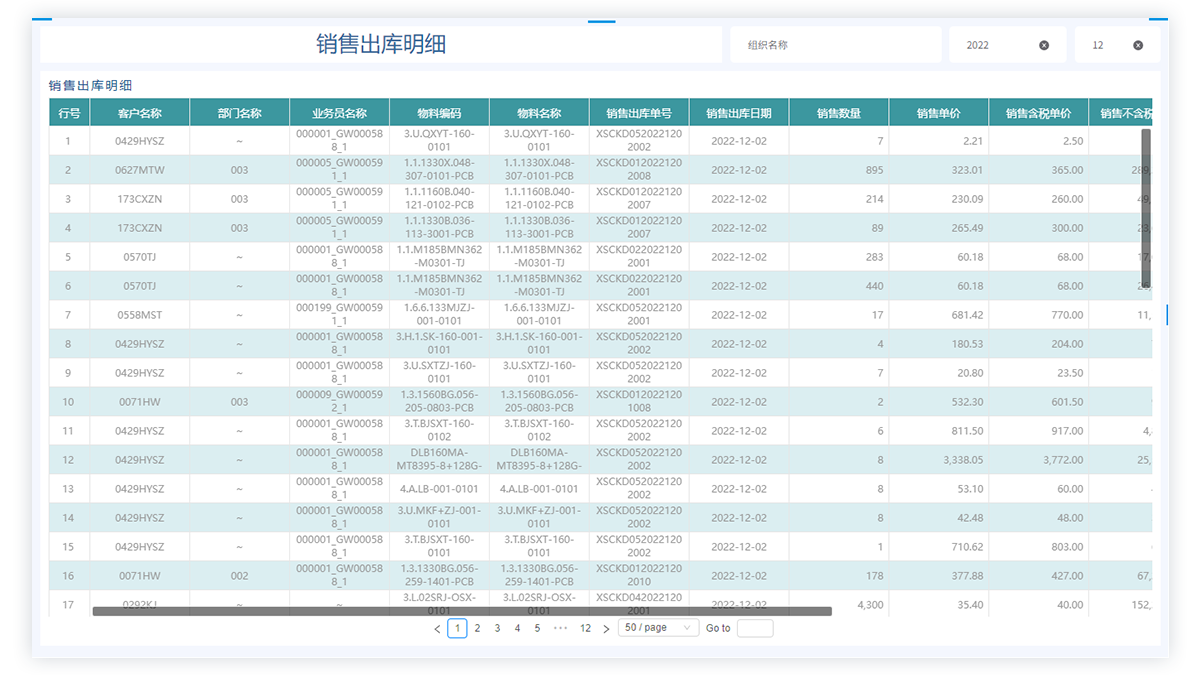Select page 5 in pagination
Image resolution: width=1200 pixels, height=675 pixels.
click(537, 629)
